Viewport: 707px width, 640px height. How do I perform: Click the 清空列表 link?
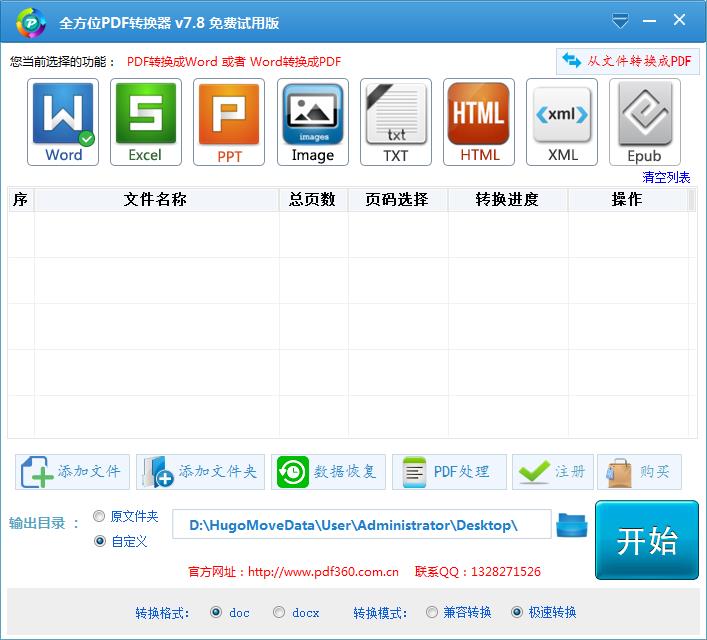666,178
